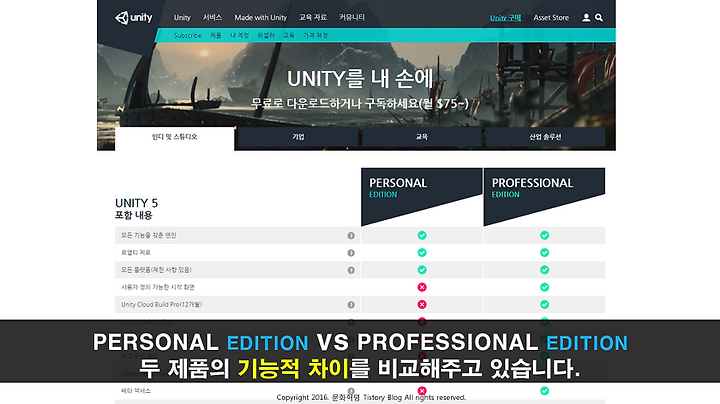Click Professional check mark for 로열티 제로

click(x=545, y=252)
